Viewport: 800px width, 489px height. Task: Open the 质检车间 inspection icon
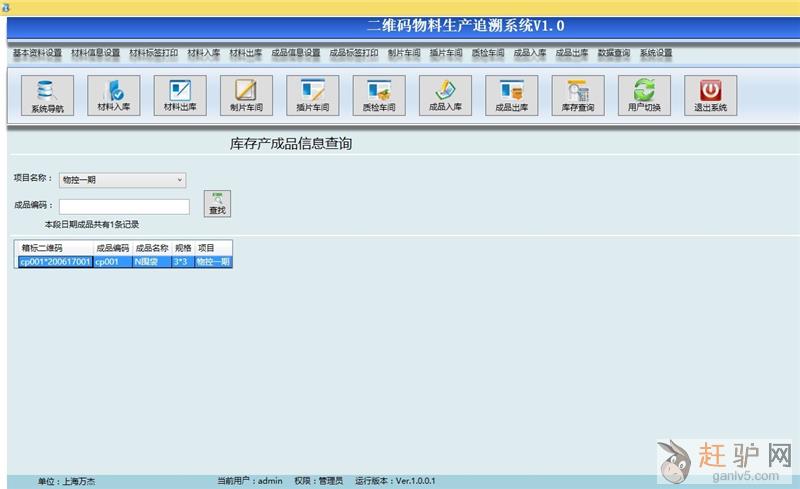(x=379, y=96)
